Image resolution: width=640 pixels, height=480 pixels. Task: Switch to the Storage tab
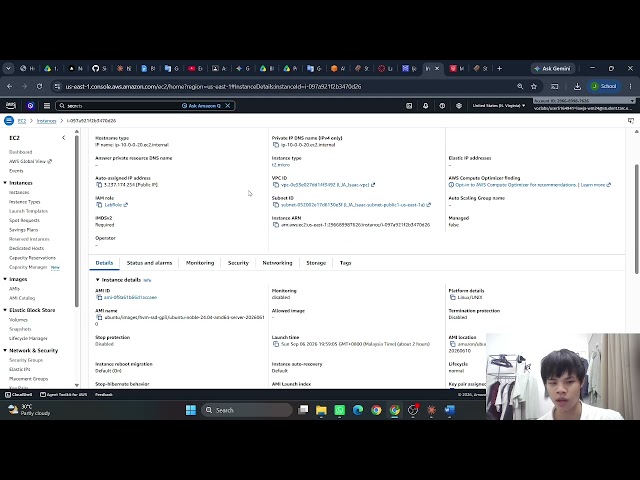tap(316, 263)
